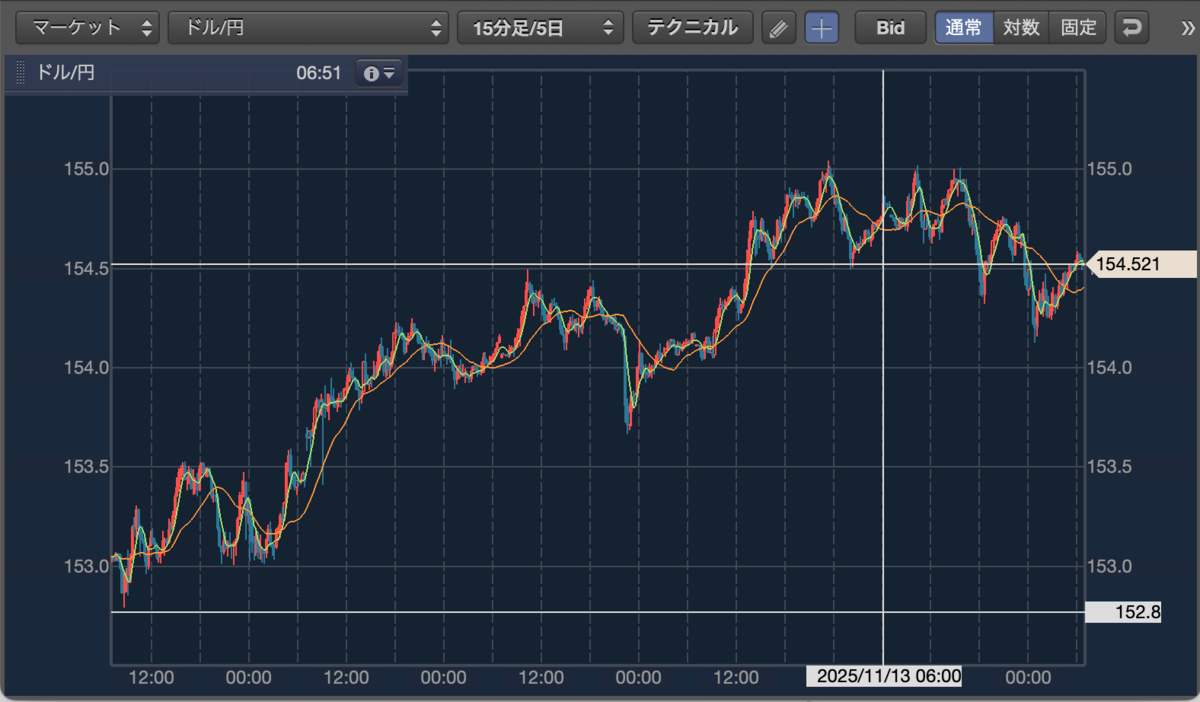This screenshot has width=1200, height=702.
Task: Click the テクニカル button
Action: tap(692, 28)
